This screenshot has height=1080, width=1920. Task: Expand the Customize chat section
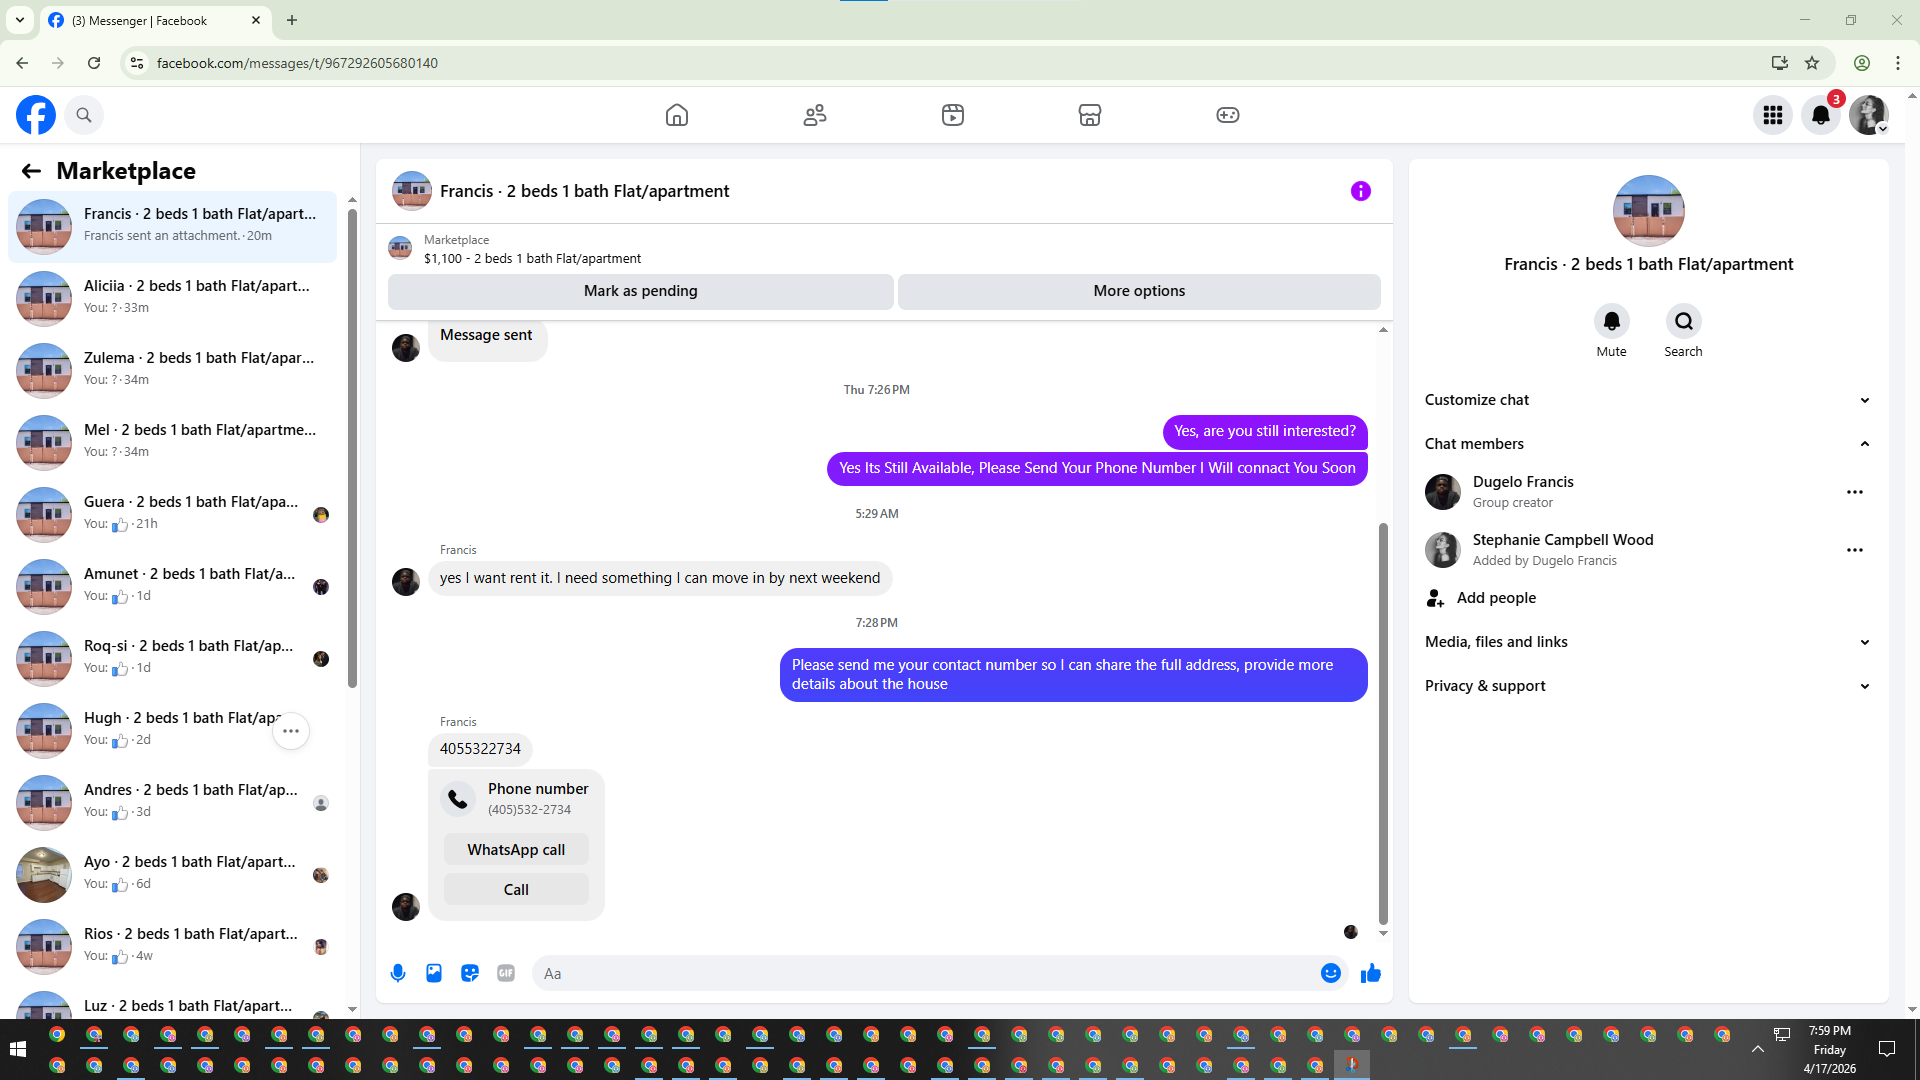click(x=1864, y=400)
